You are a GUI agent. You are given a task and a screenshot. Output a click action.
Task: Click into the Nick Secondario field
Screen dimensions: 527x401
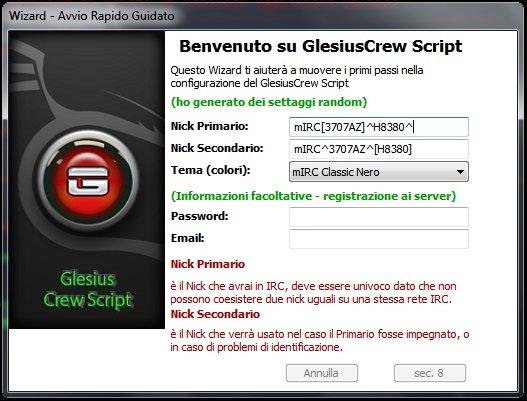pos(378,149)
